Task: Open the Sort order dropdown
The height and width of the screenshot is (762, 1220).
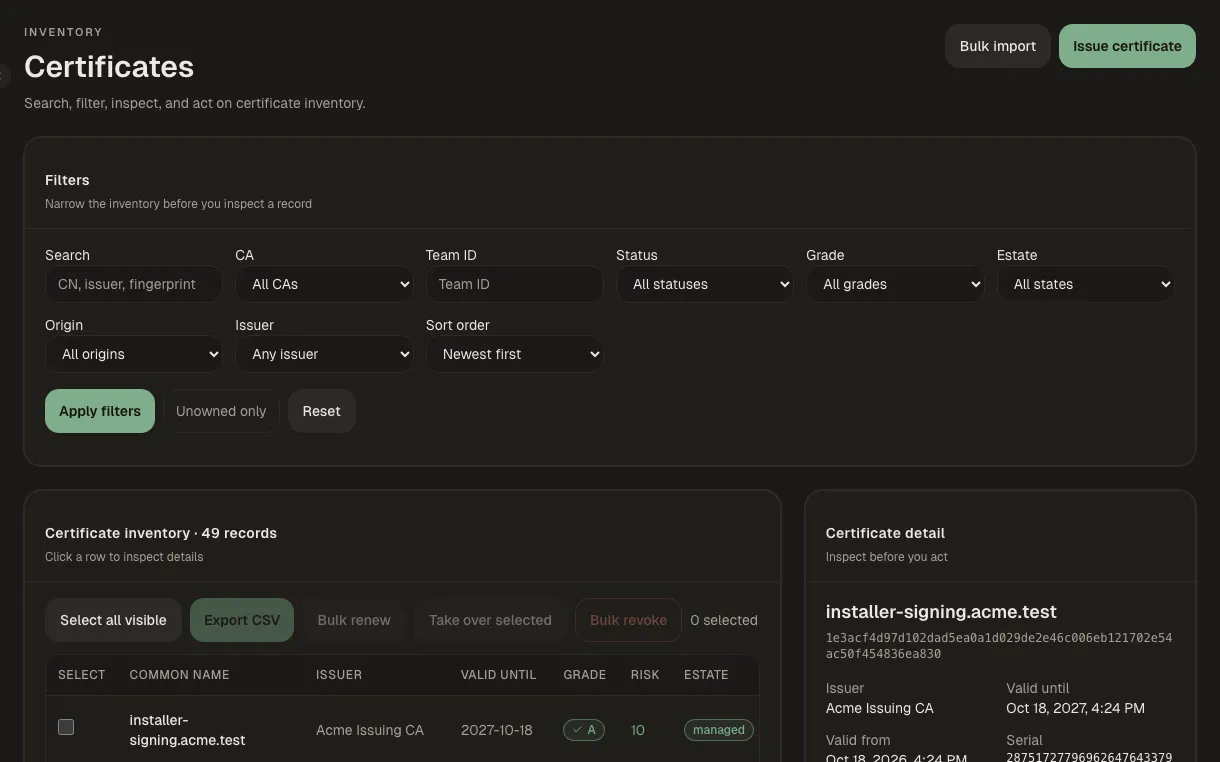Action: tap(514, 354)
